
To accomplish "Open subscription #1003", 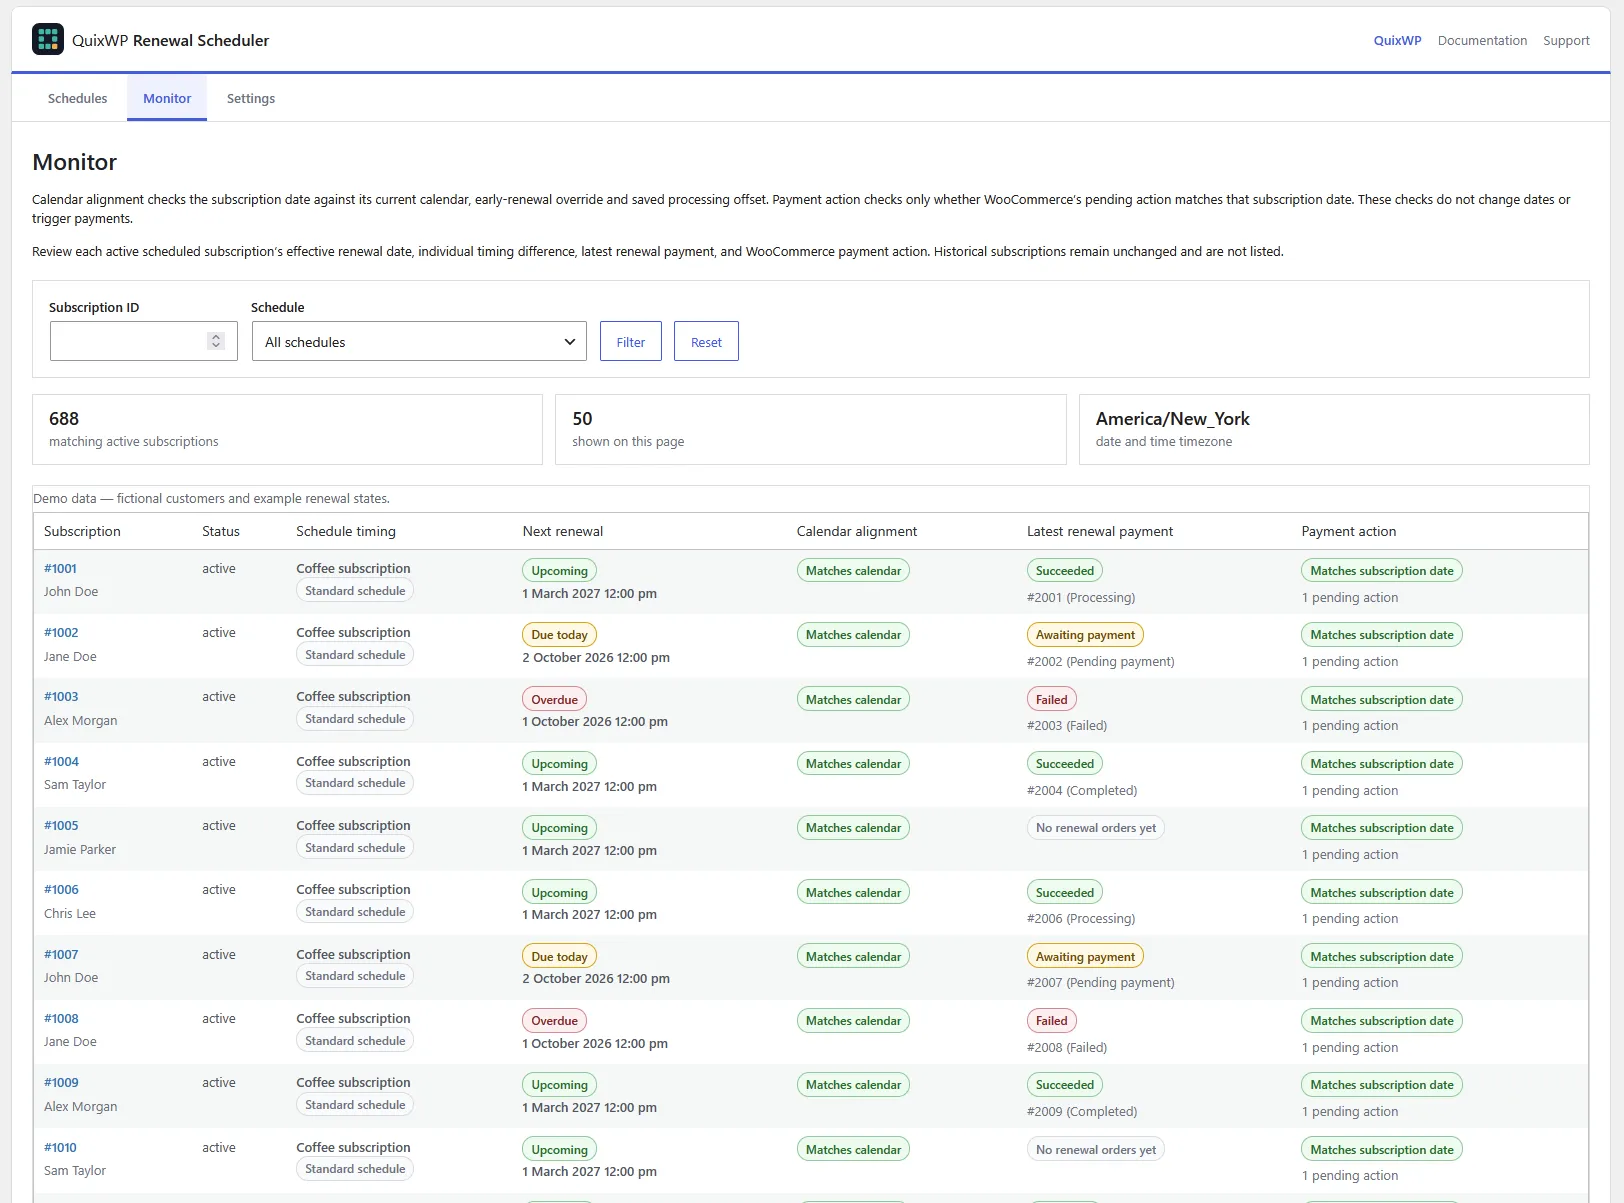I will pyautogui.click(x=61, y=697).
